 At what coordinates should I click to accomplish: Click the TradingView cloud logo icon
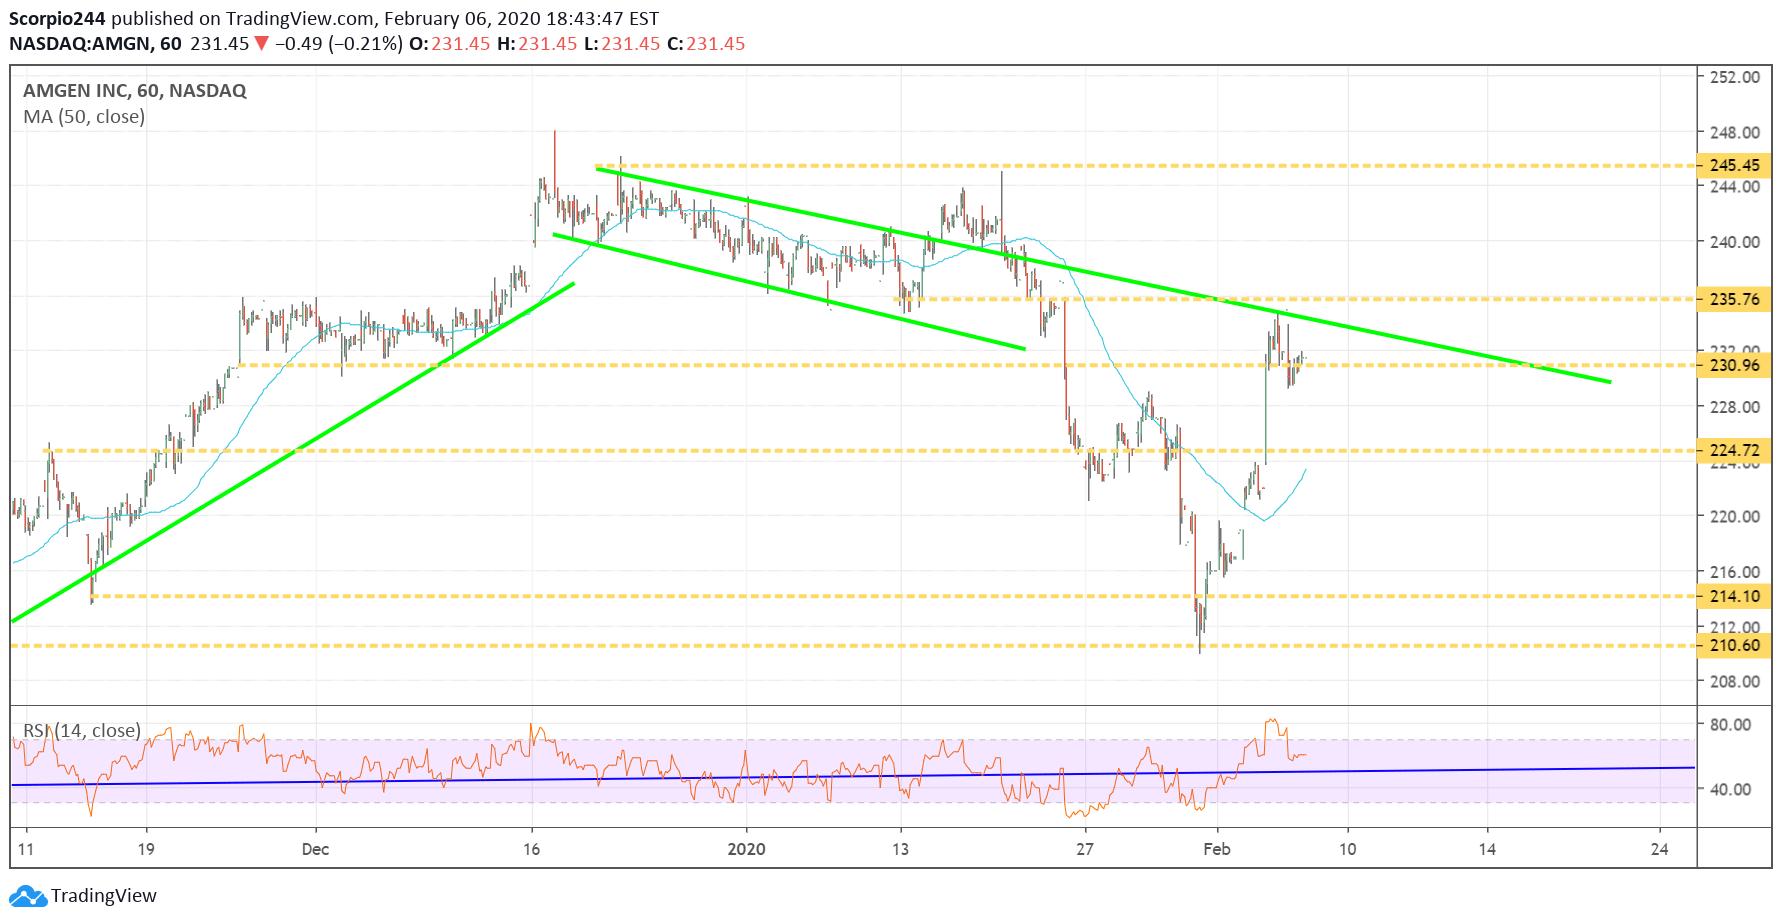(28, 896)
